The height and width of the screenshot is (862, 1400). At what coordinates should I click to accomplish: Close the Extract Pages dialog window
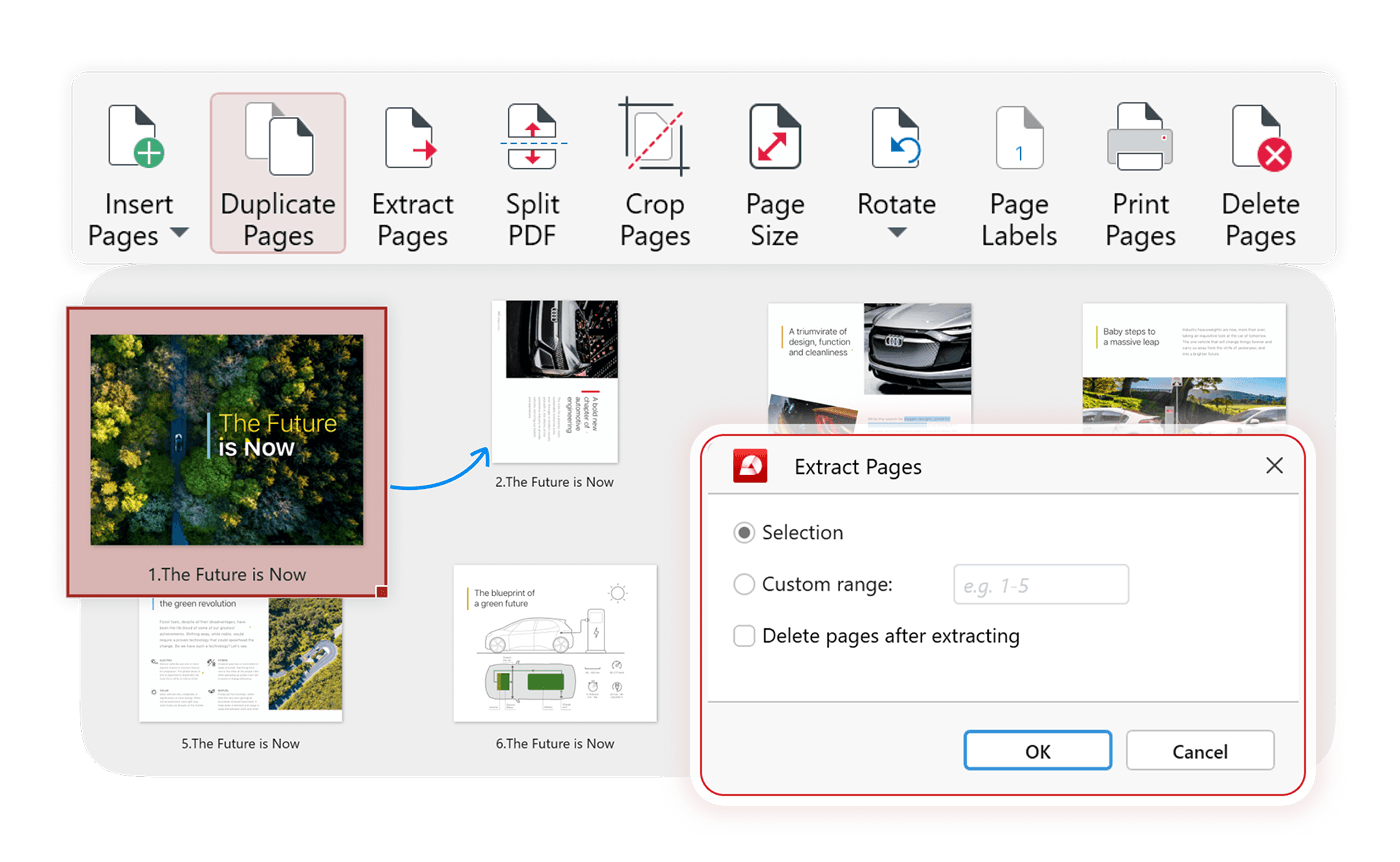pos(1274,466)
